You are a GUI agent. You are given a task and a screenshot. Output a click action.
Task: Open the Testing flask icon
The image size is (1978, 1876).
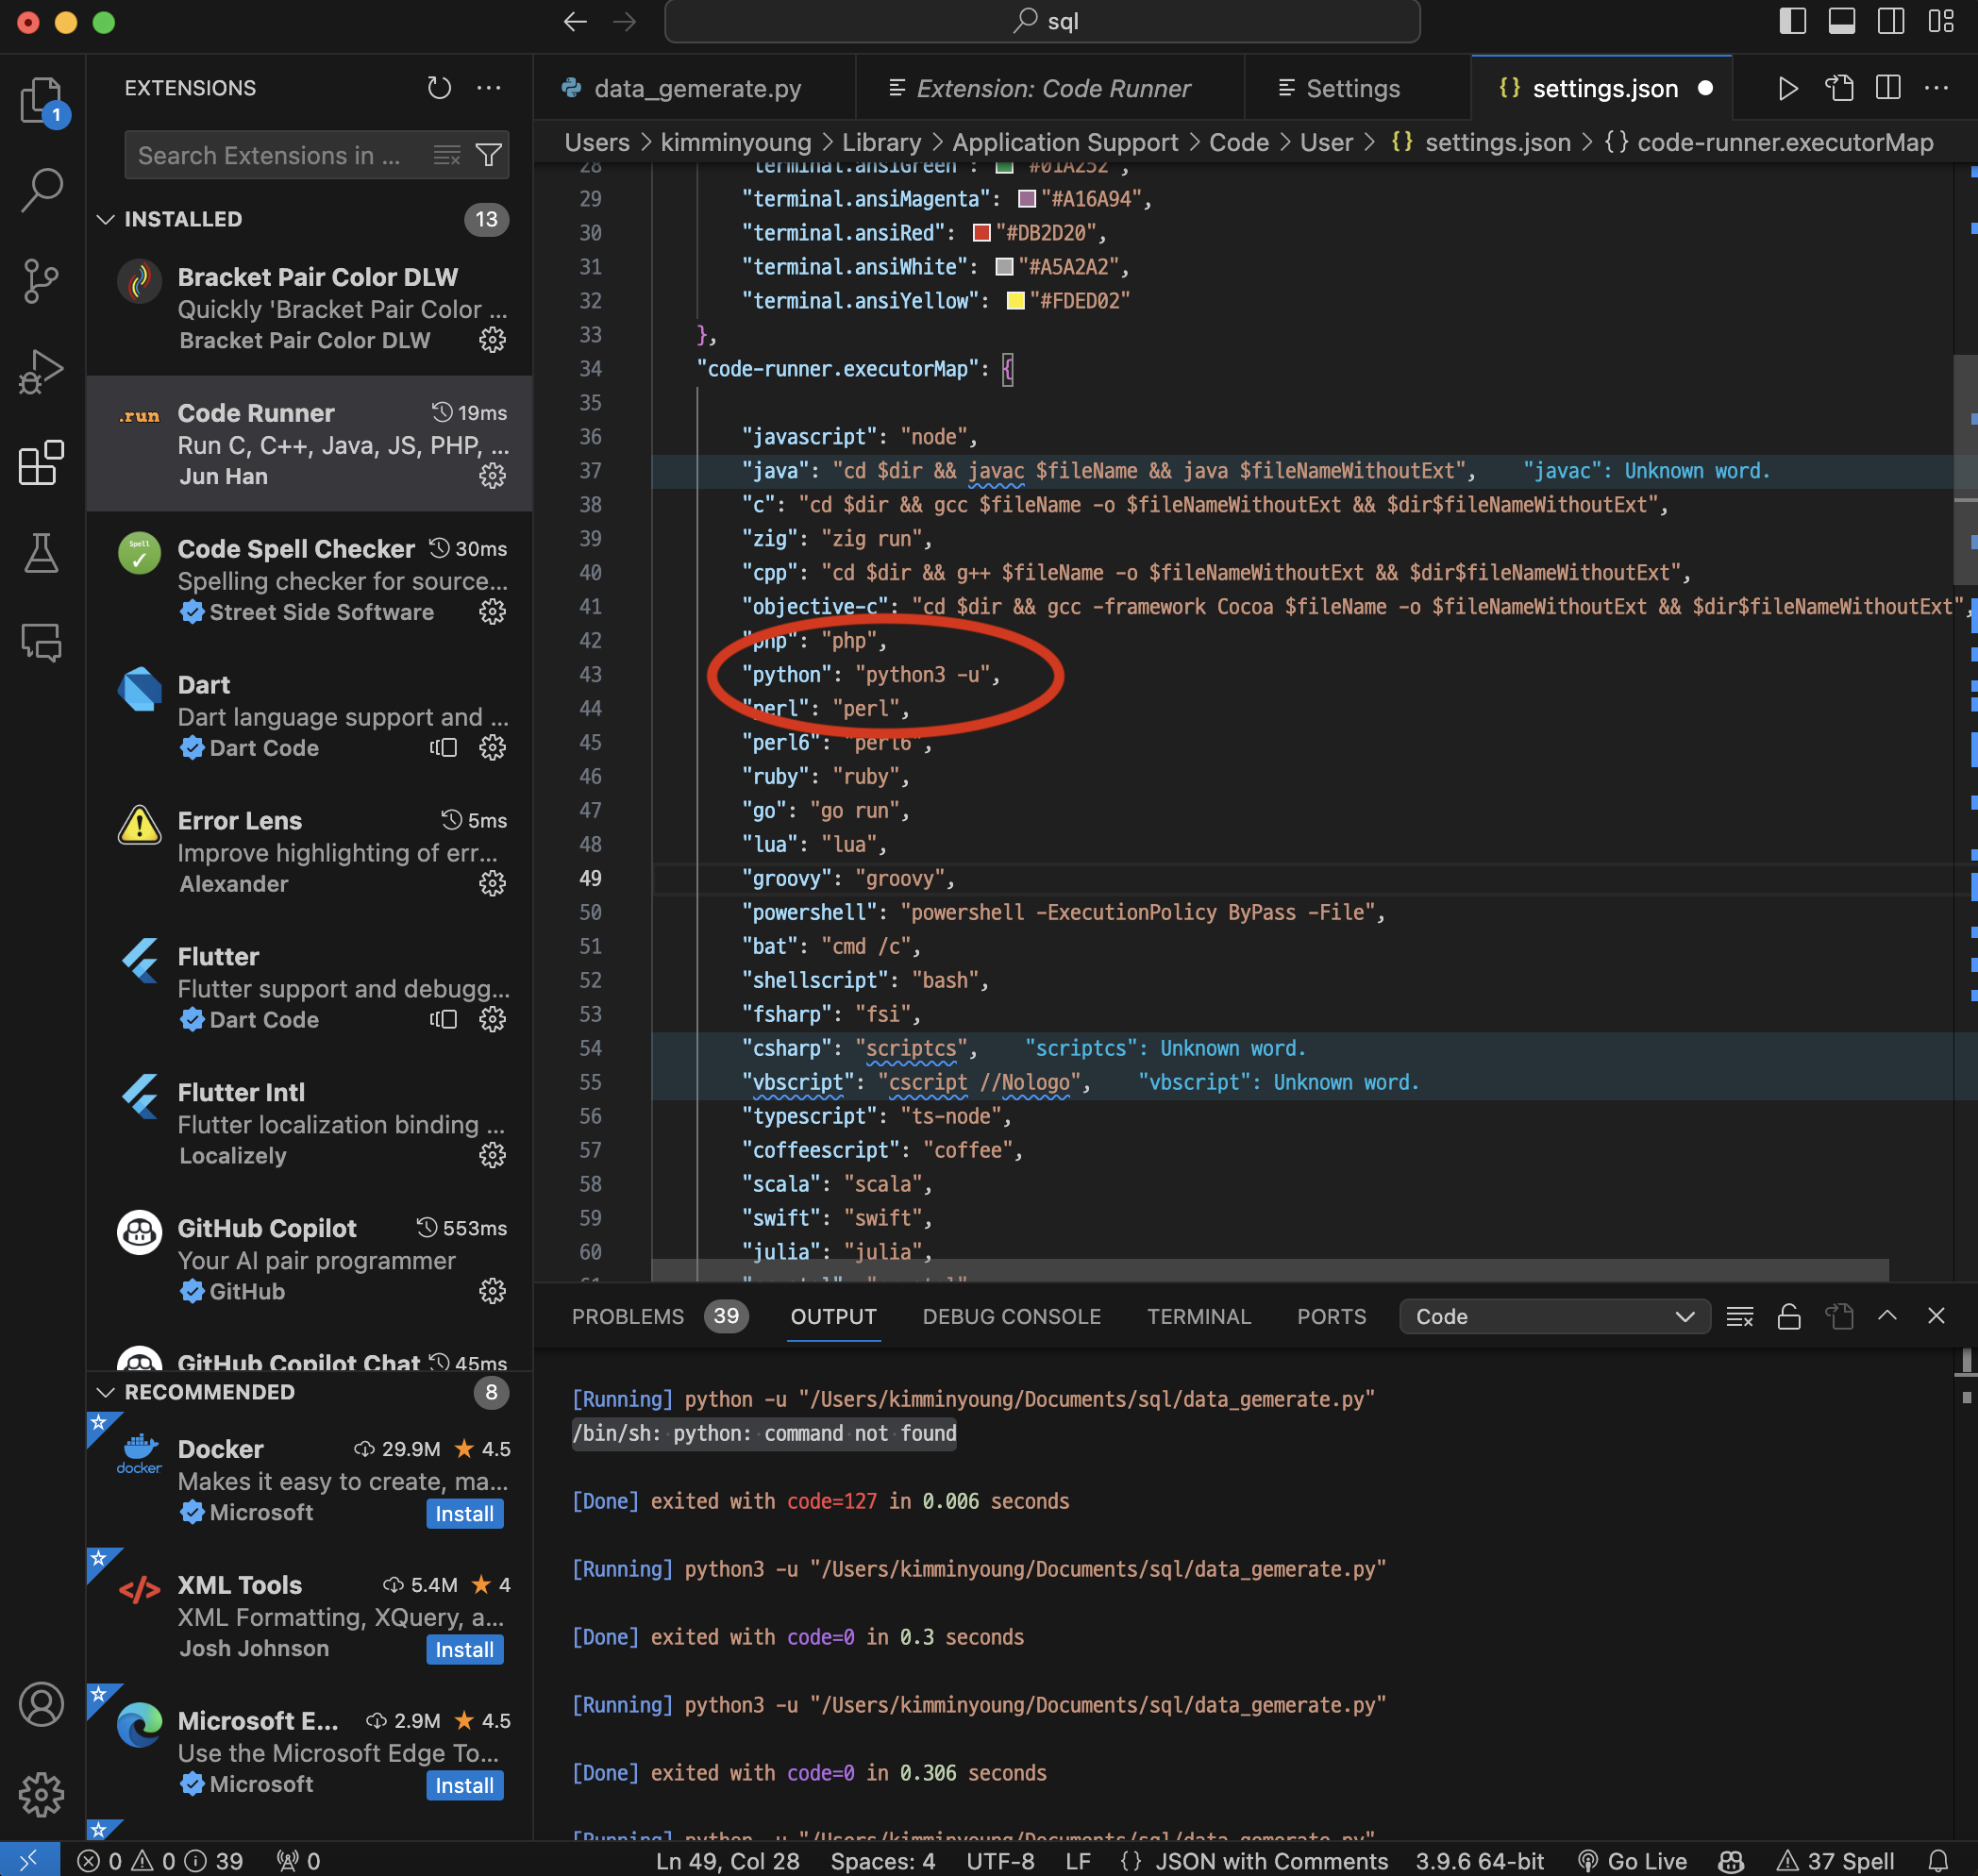41,552
